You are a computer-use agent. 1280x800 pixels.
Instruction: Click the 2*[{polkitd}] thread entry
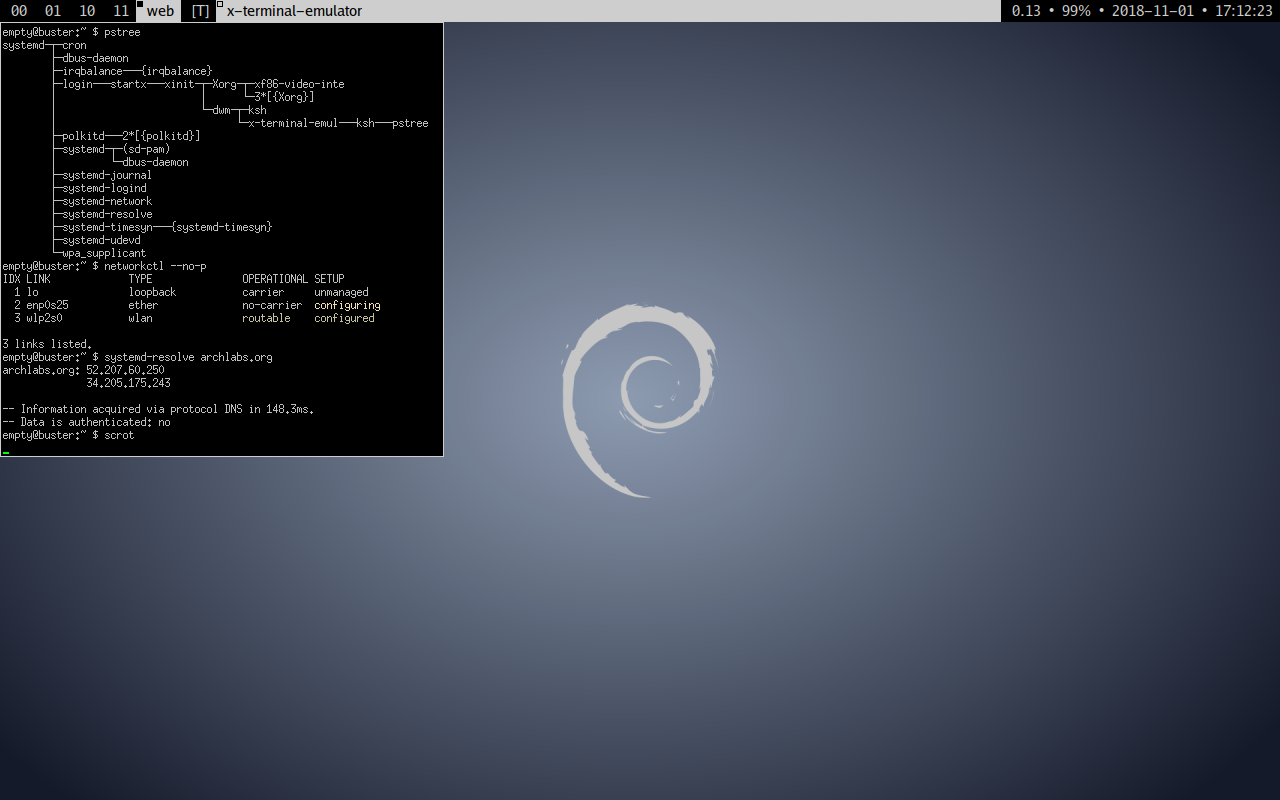point(161,136)
